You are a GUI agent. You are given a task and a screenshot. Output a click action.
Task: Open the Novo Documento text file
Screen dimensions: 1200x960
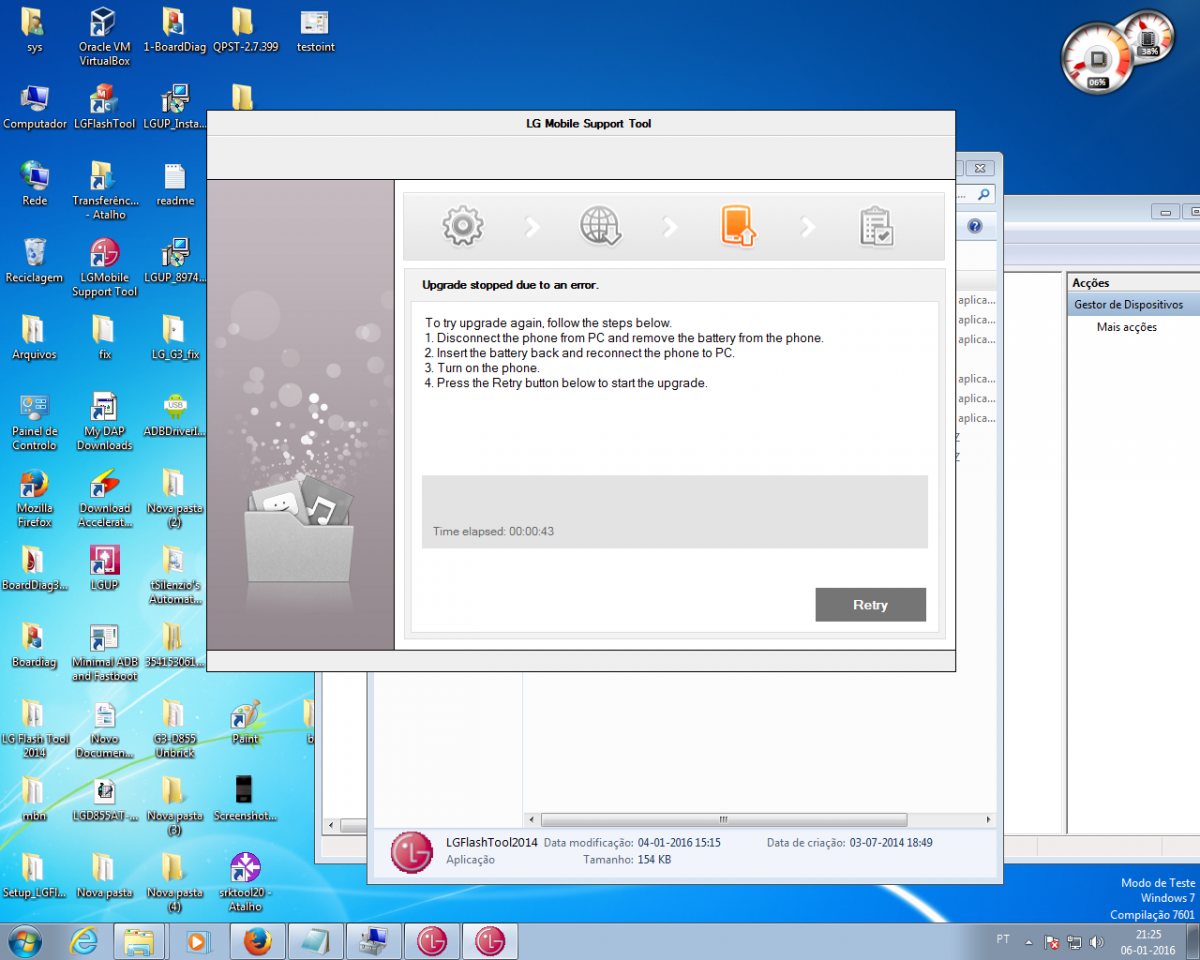tap(104, 729)
